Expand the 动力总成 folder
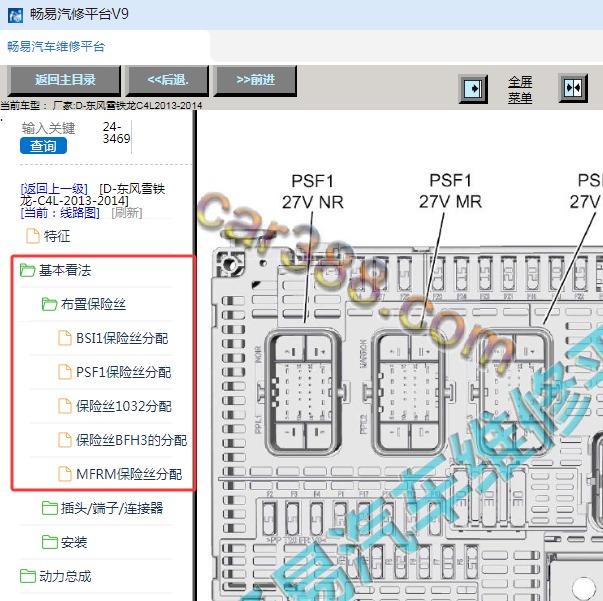The width and height of the screenshot is (603, 601). 65,576
